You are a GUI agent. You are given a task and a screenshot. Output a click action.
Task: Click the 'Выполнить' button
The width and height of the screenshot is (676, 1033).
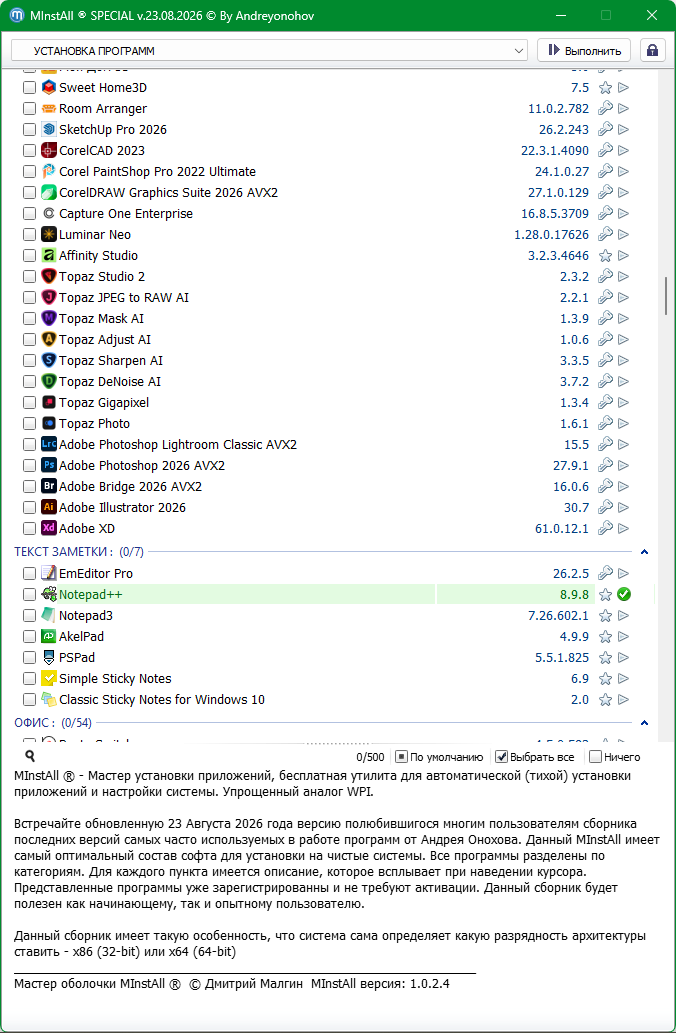[x=584, y=51]
